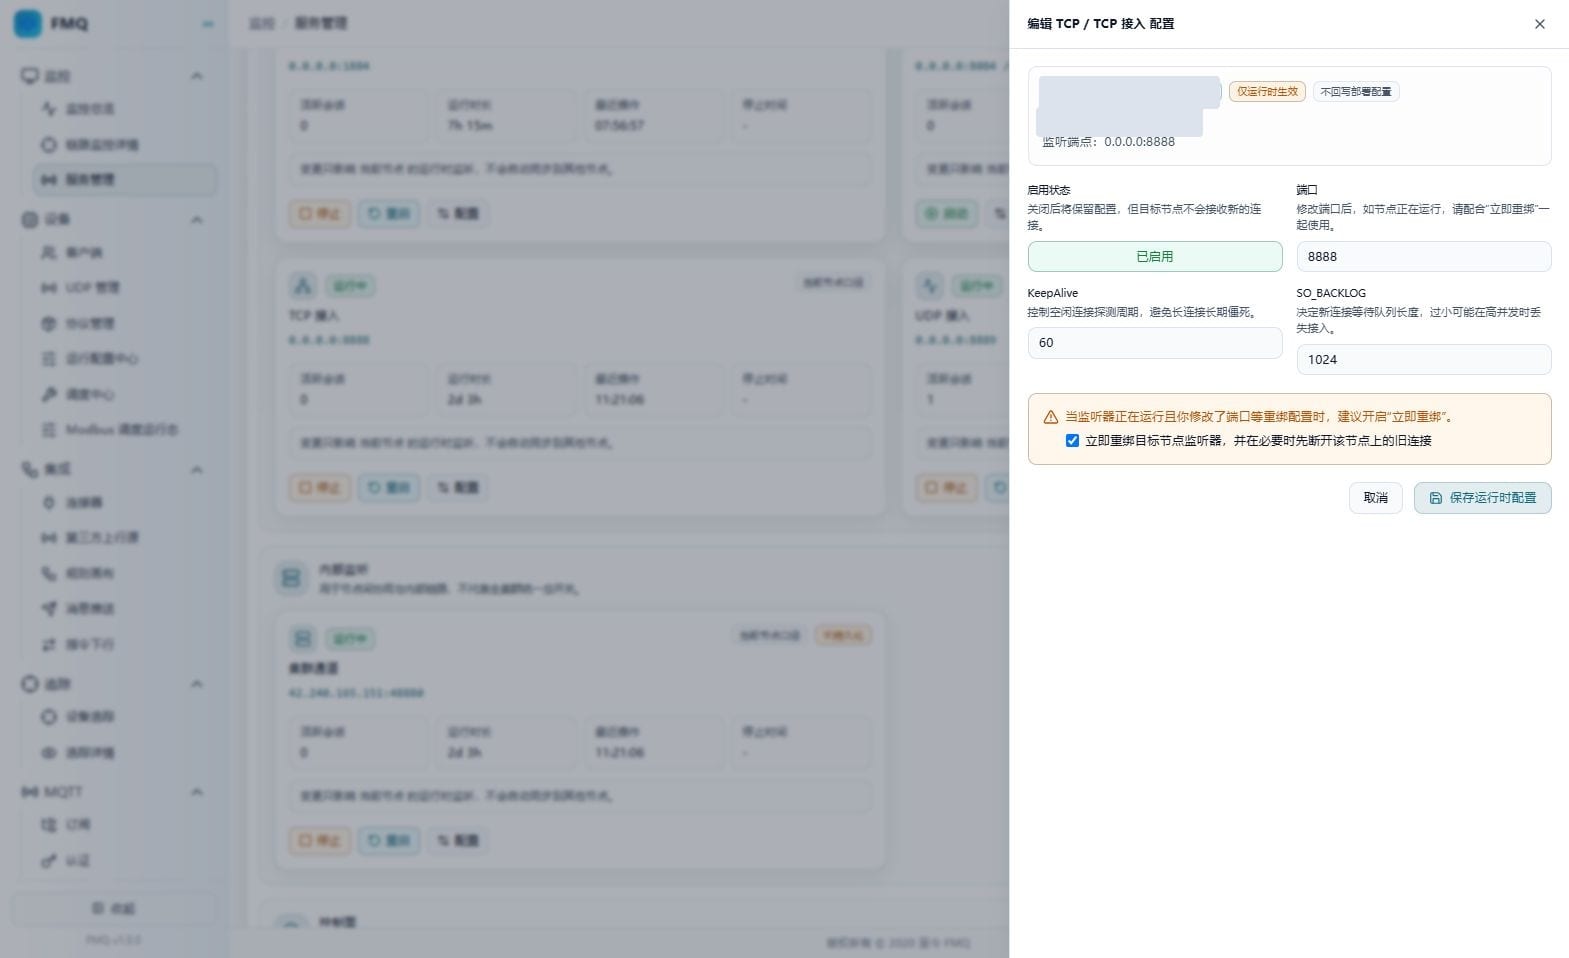Uncheck 立即重绑目标节点监听器 checkbox
Image resolution: width=1569 pixels, height=958 pixels.
(1072, 441)
